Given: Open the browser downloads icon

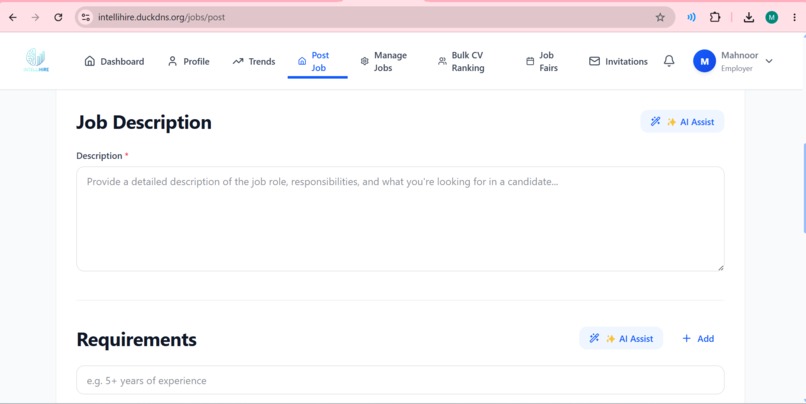Looking at the screenshot, I should click(x=749, y=17).
